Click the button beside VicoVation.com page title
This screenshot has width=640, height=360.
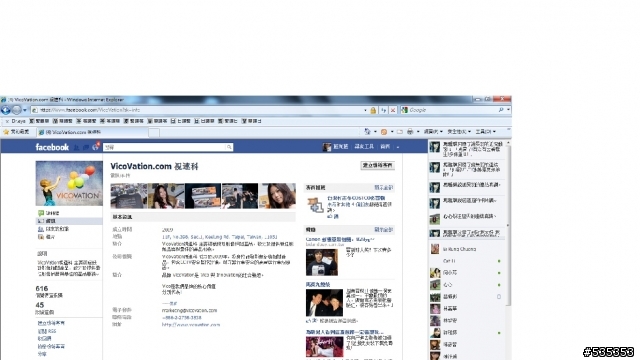378,165
